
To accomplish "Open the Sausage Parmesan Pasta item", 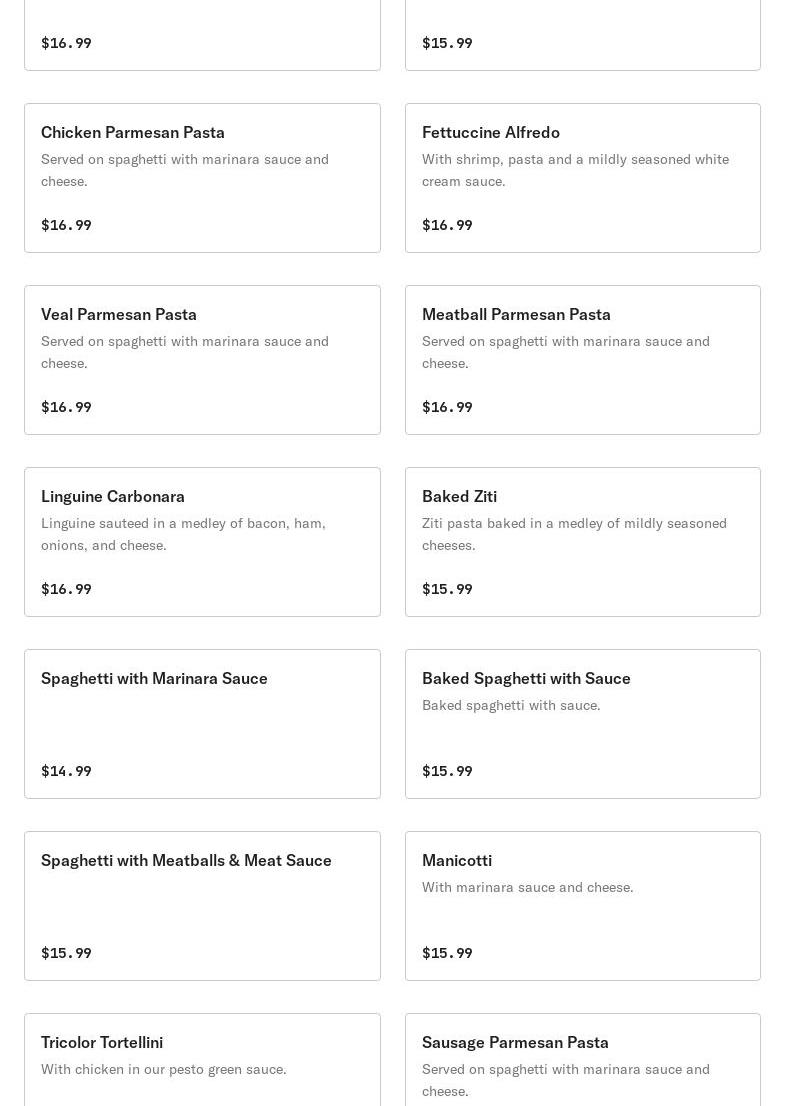I will pyautogui.click(x=515, y=1042).
